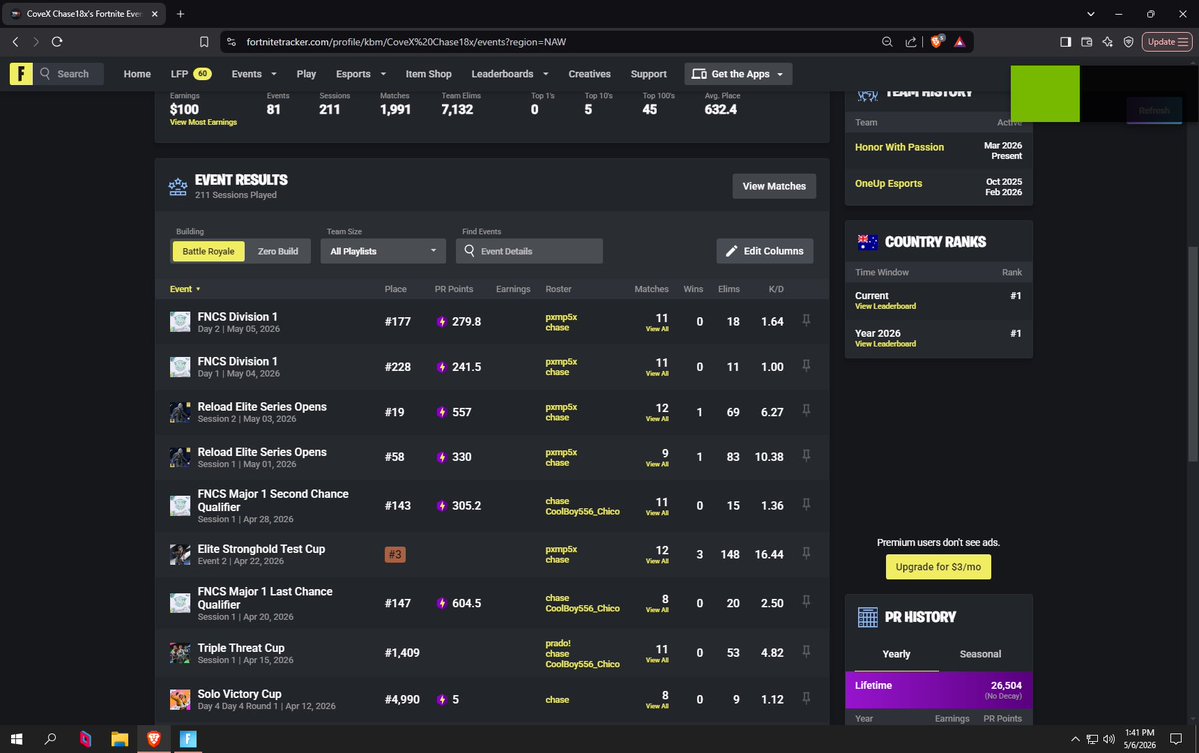Open a new browser tab with plus
Image resolution: width=1199 pixels, height=753 pixels.
click(x=180, y=14)
